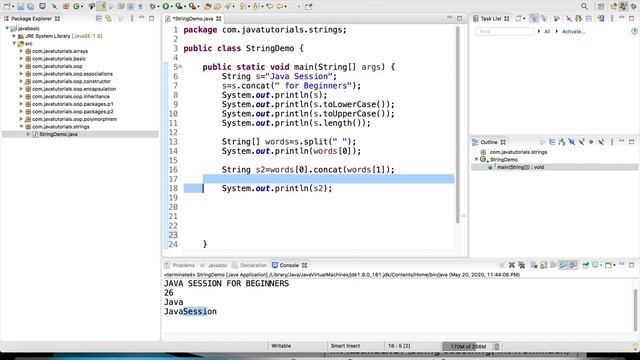640x360 pixels.
Task: Toggle Hide Fields in Outline toolbar
Action: [572, 142]
